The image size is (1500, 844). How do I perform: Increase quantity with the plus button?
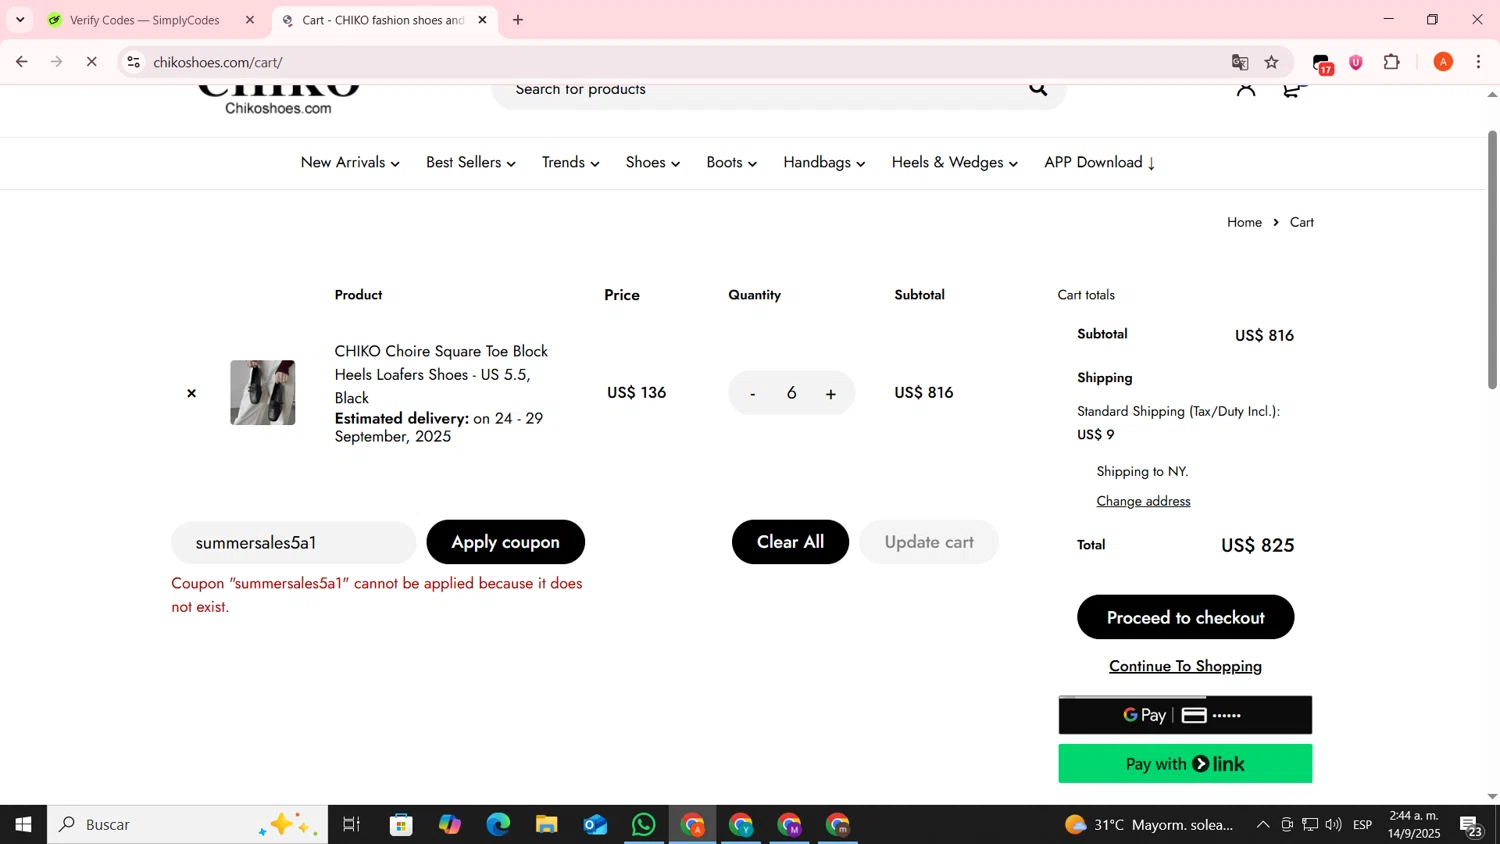pyautogui.click(x=830, y=394)
